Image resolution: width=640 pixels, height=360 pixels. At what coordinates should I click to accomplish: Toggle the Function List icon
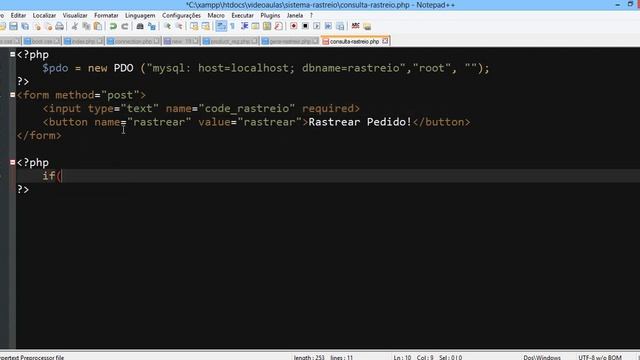(x=278, y=27)
